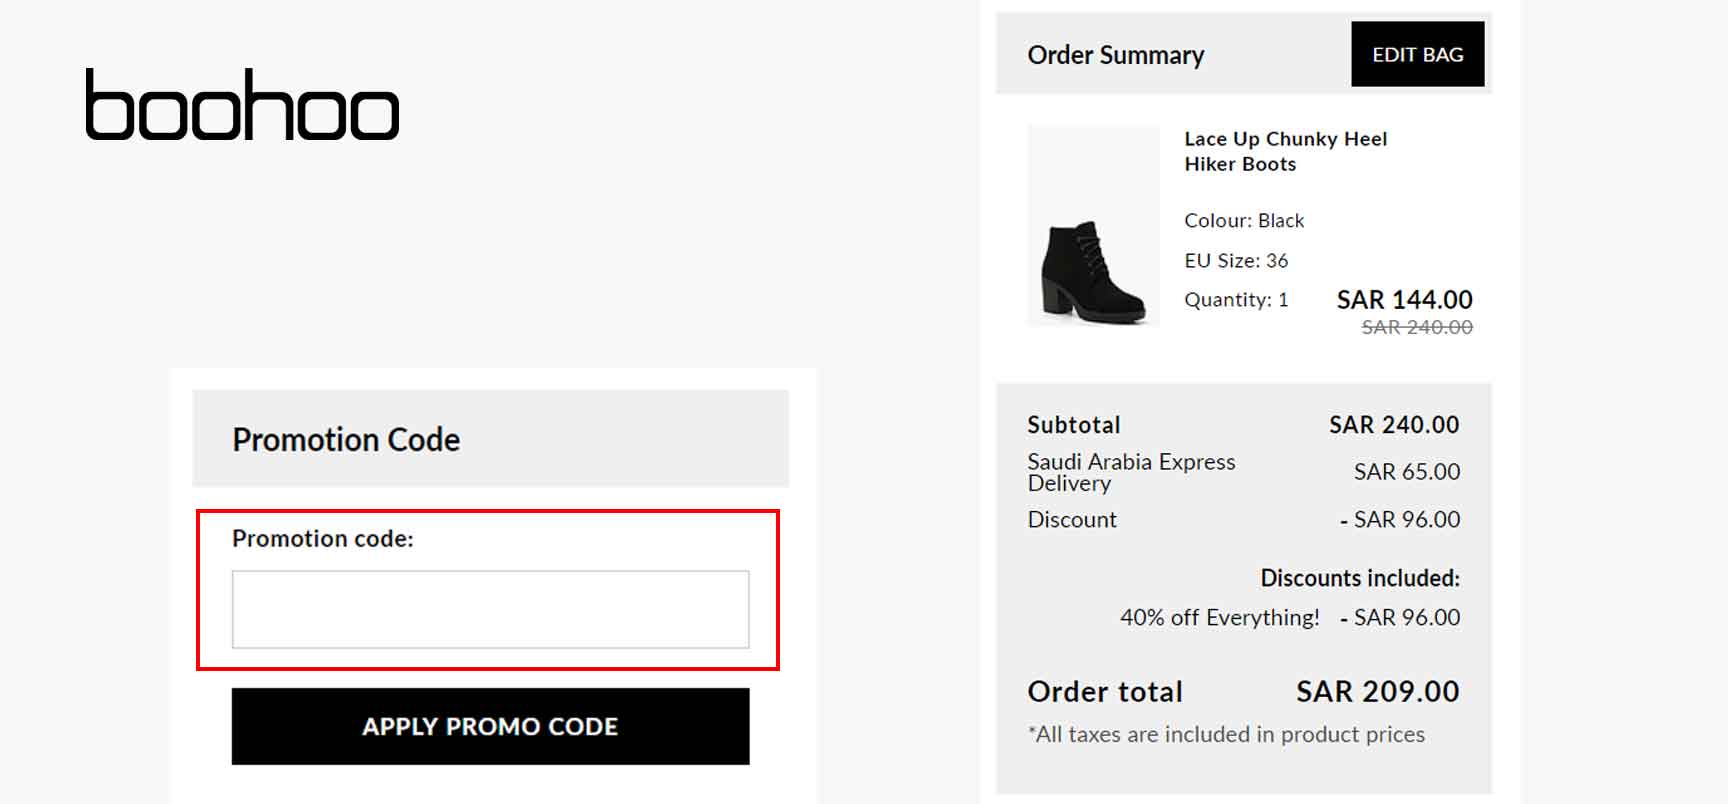The width and height of the screenshot is (1728, 804).
Task: Click the EDIT BAG button
Action: pos(1417,54)
